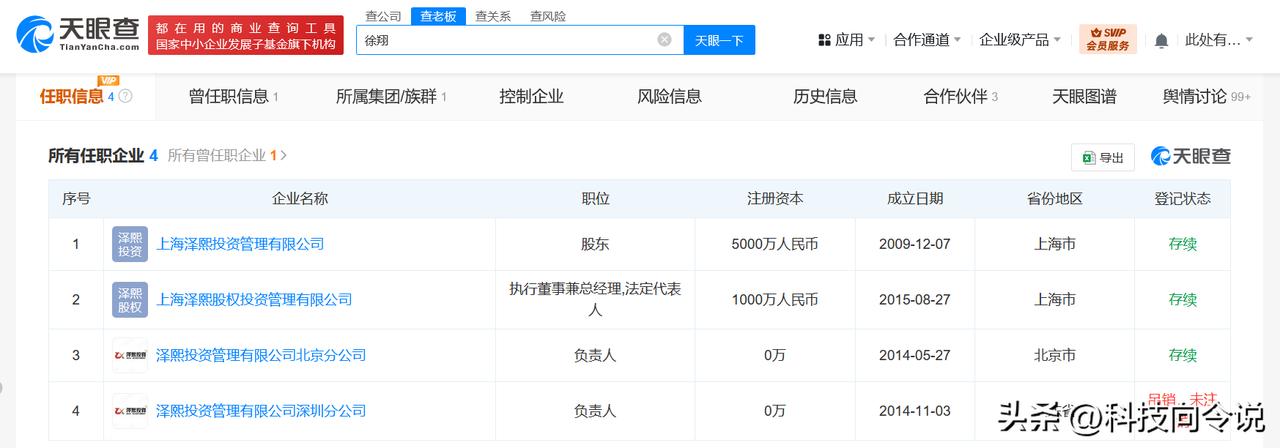Click the 序号 column header
The height and width of the screenshot is (448, 1280).
pyautogui.click(x=76, y=199)
